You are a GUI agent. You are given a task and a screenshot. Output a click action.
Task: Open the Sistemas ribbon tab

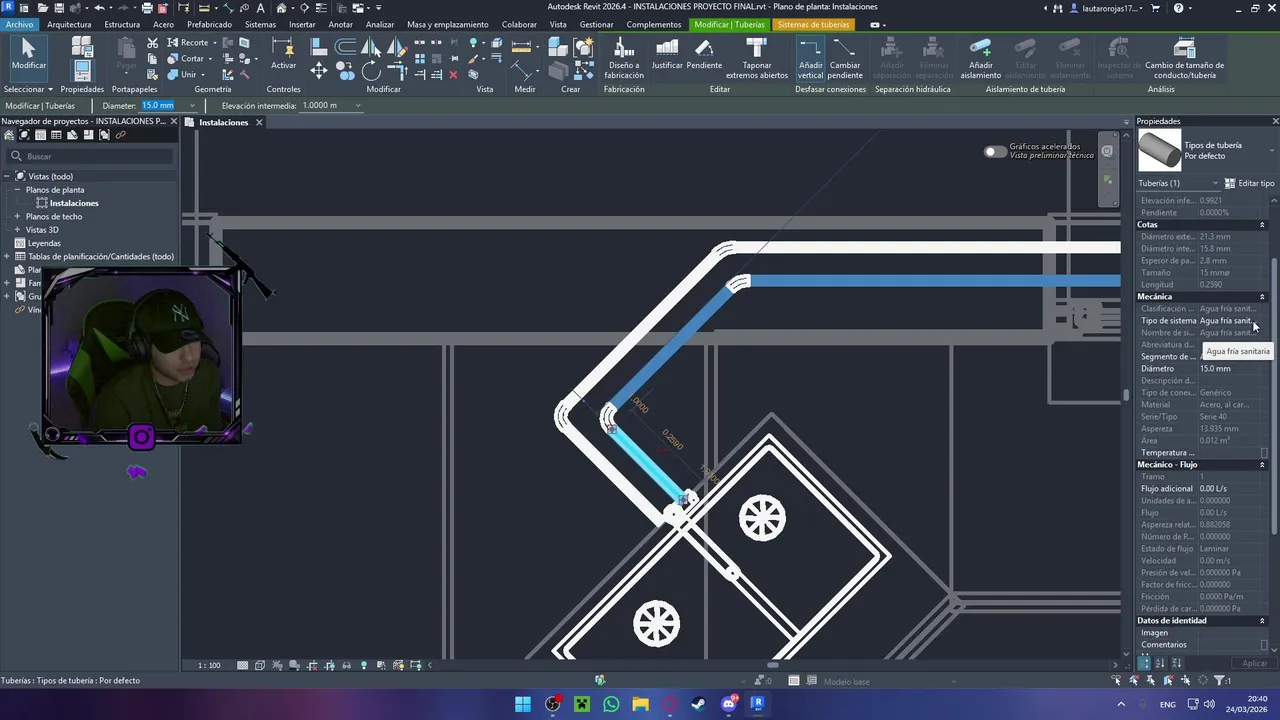pyautogui.click(x=260, y=24)
